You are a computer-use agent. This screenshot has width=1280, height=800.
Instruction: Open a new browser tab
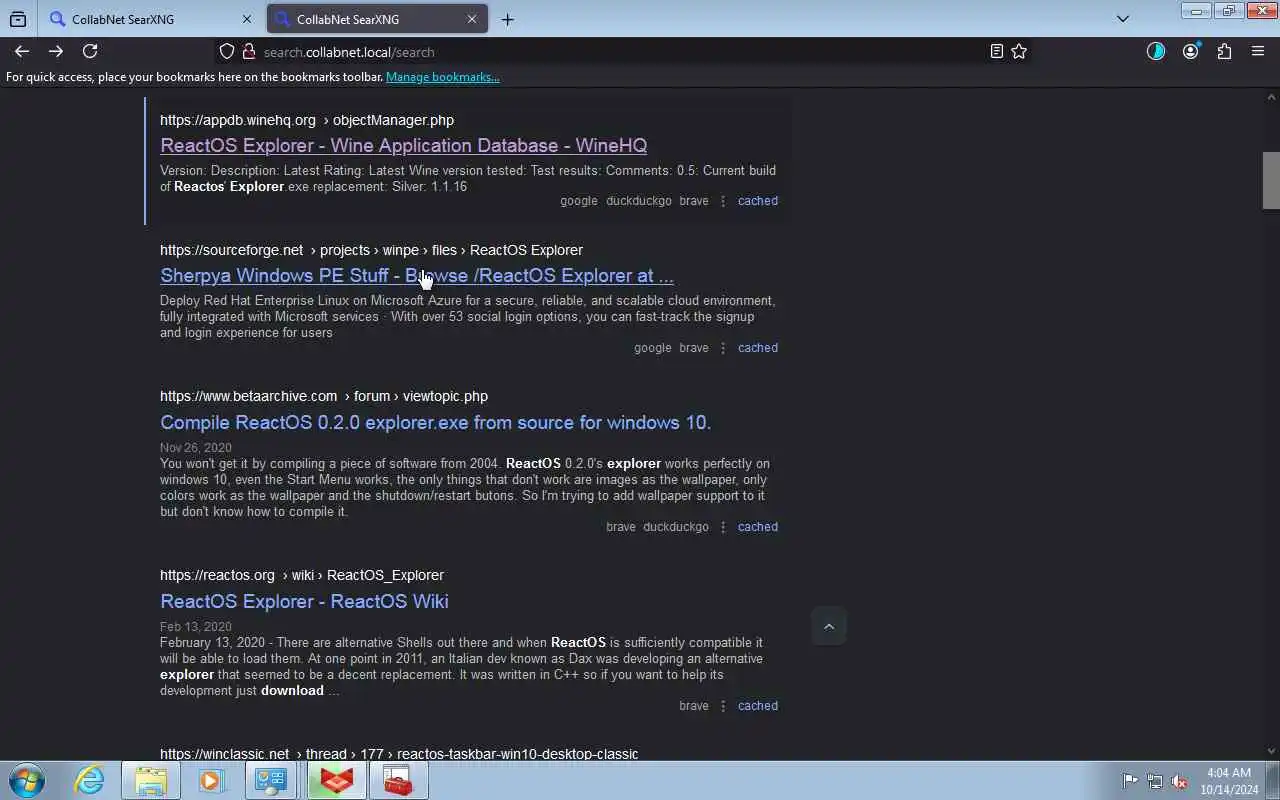point(507,19)
